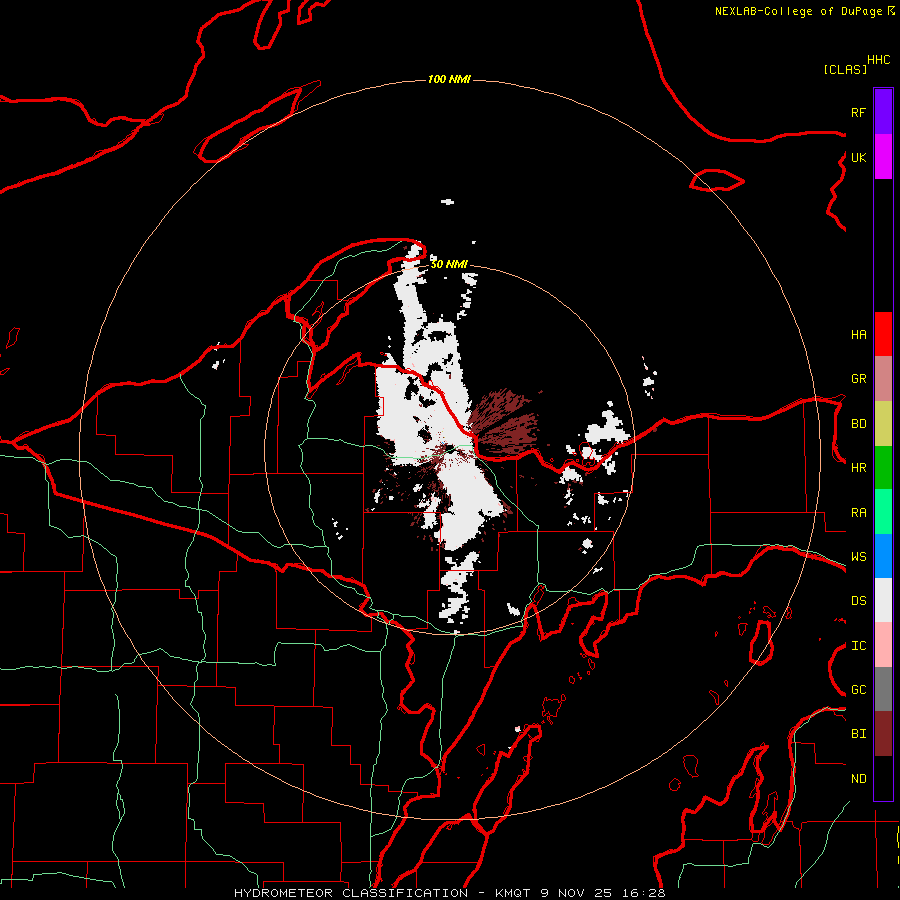Screen dimensions: 900x900
Task: Click the UK magenta color swatch in legend
Action: tap(883, 157)
